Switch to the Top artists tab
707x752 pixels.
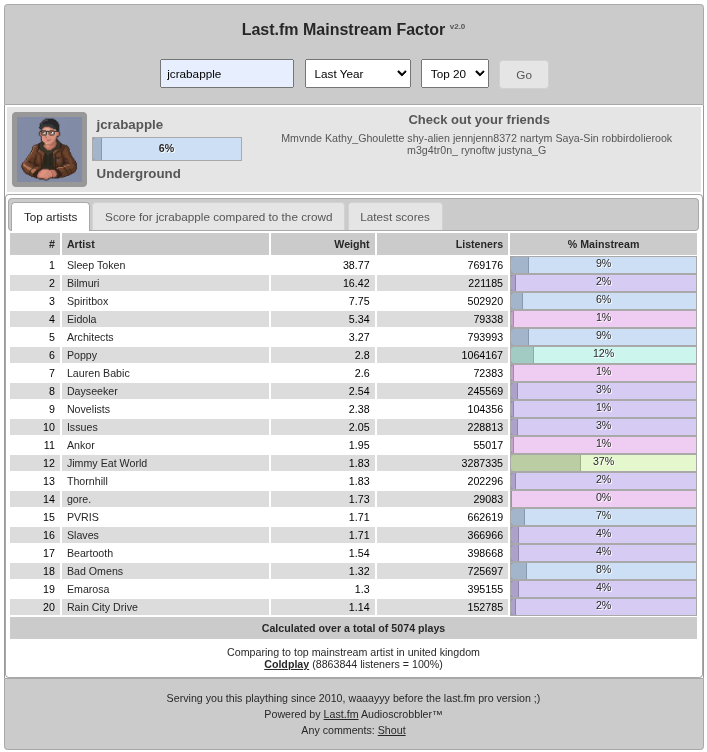tap(50, 217)
